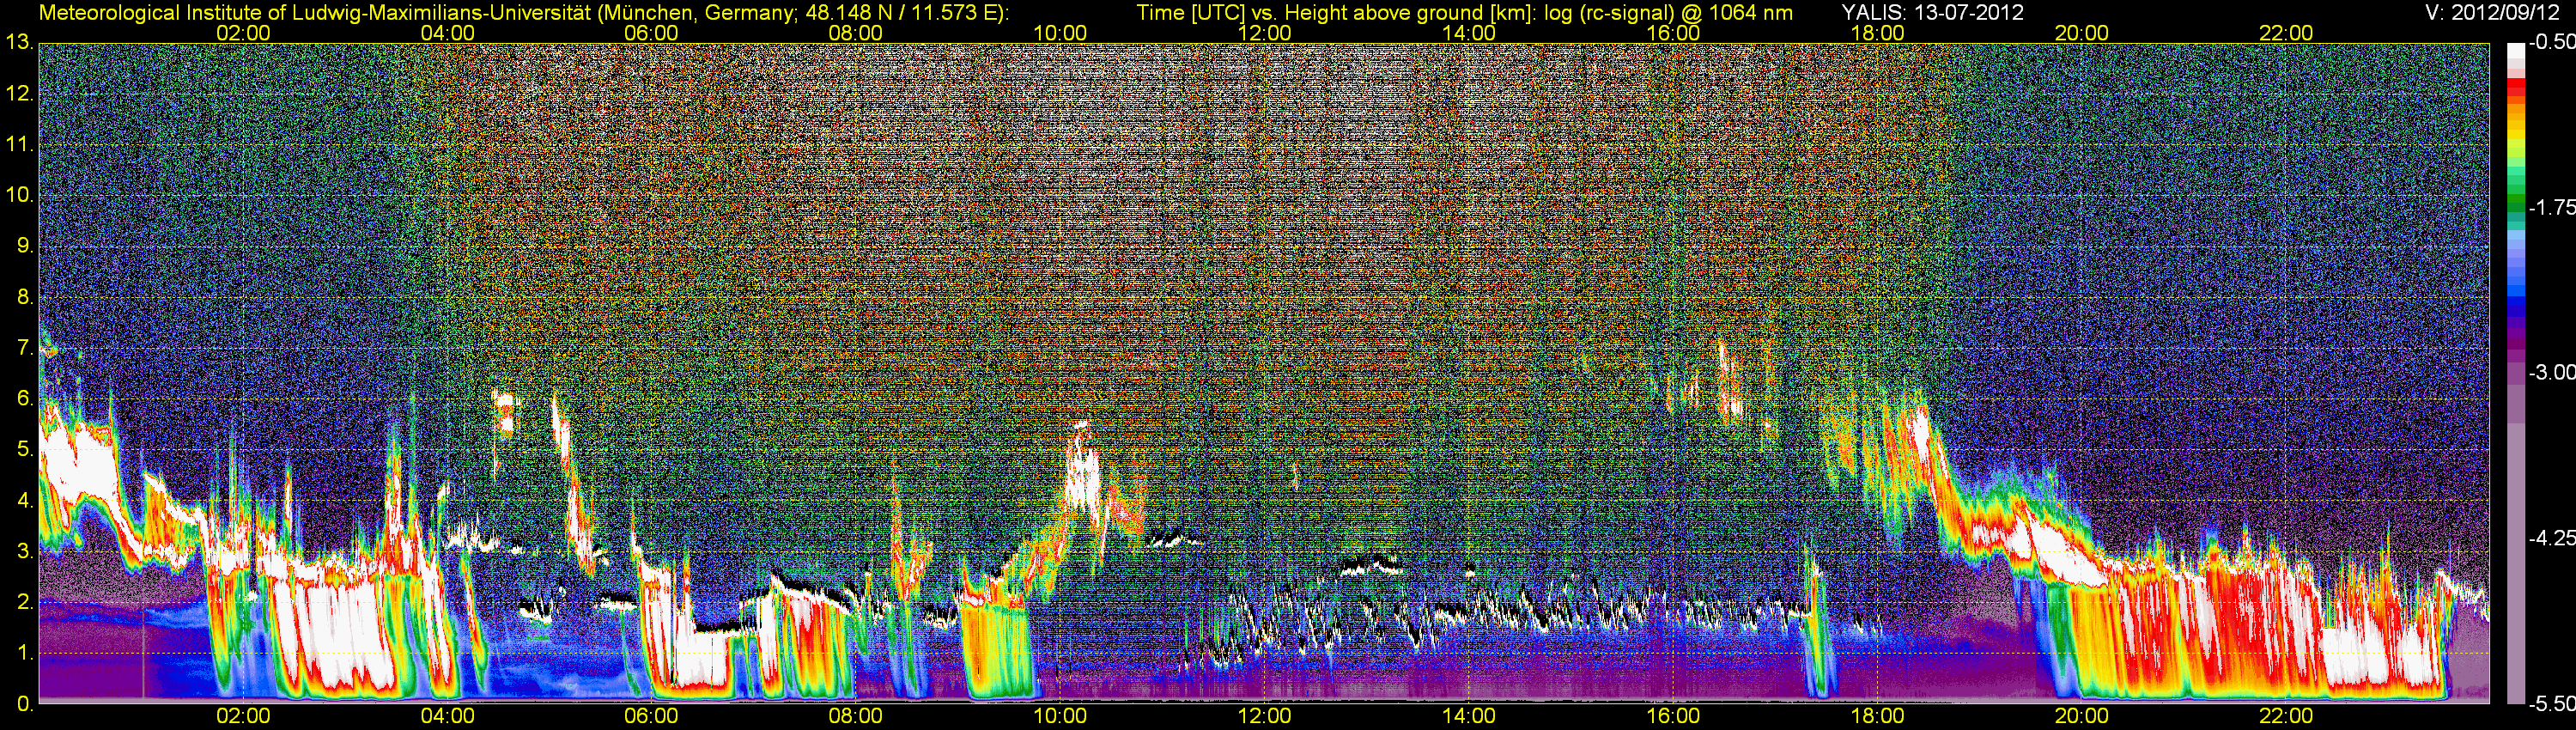Pick the 3 km height axis label
The image size is (2576, 730).
[x=24, y=552]
